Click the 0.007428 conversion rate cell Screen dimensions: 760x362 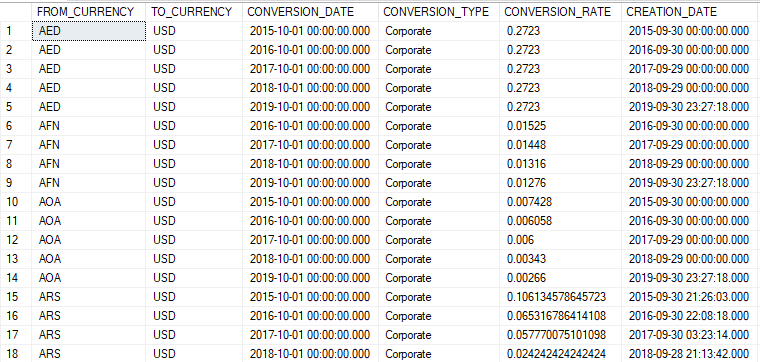561,202
